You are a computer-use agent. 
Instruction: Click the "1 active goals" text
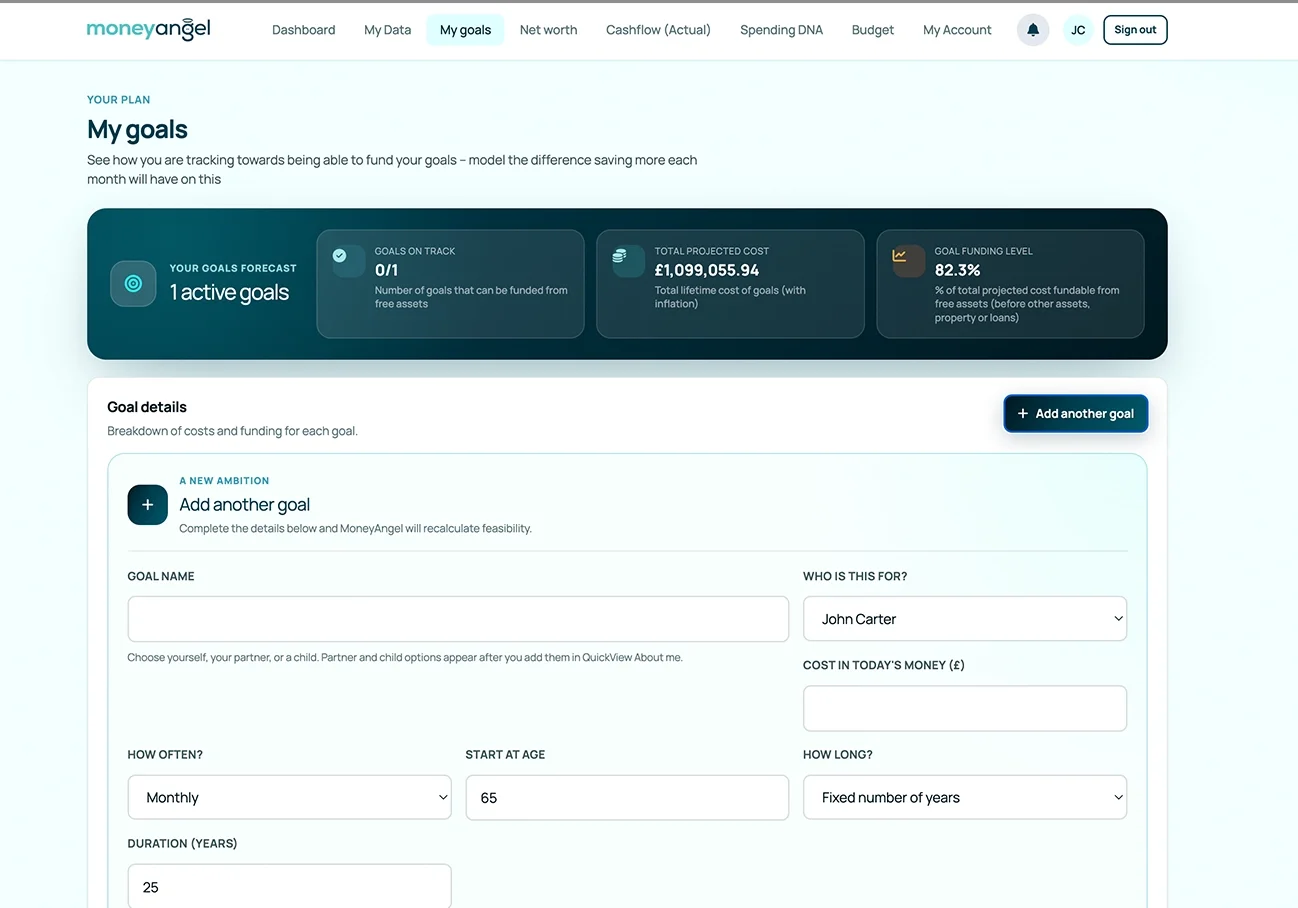(x=229, y=292)
